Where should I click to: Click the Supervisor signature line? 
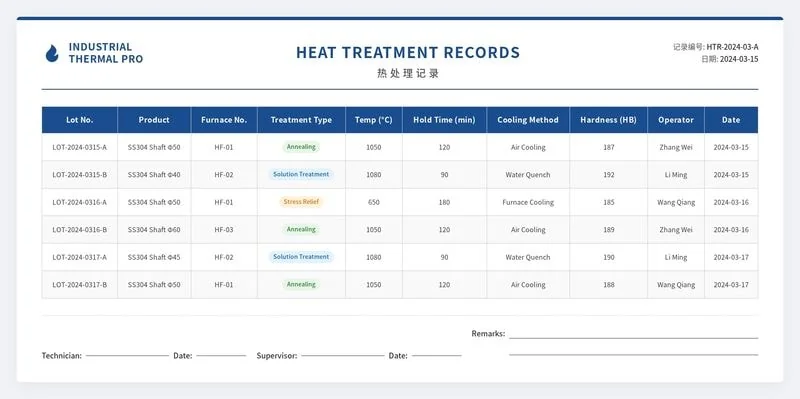(342, 355)
